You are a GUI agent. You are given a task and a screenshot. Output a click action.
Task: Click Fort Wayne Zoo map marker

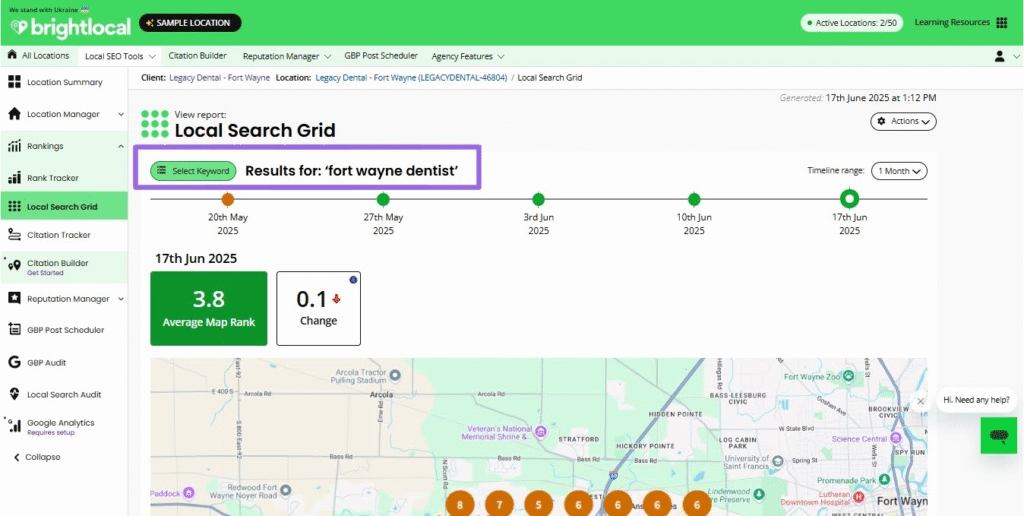tap(848, 376)
